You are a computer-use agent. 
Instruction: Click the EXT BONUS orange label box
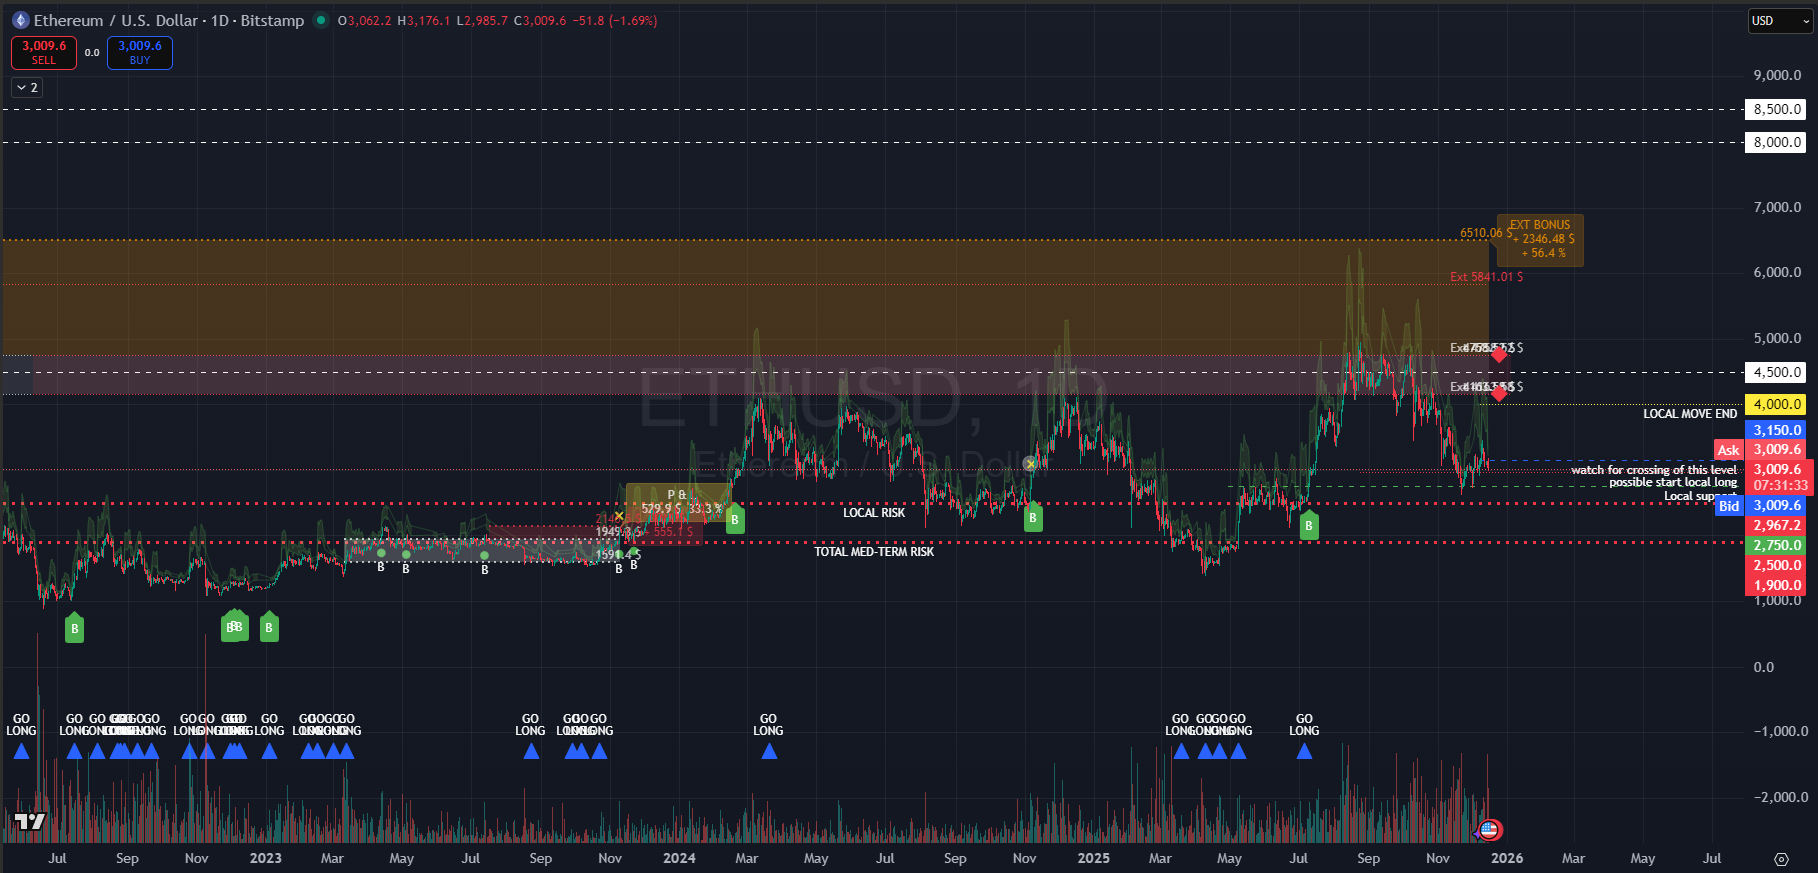tap(1540, 240)
